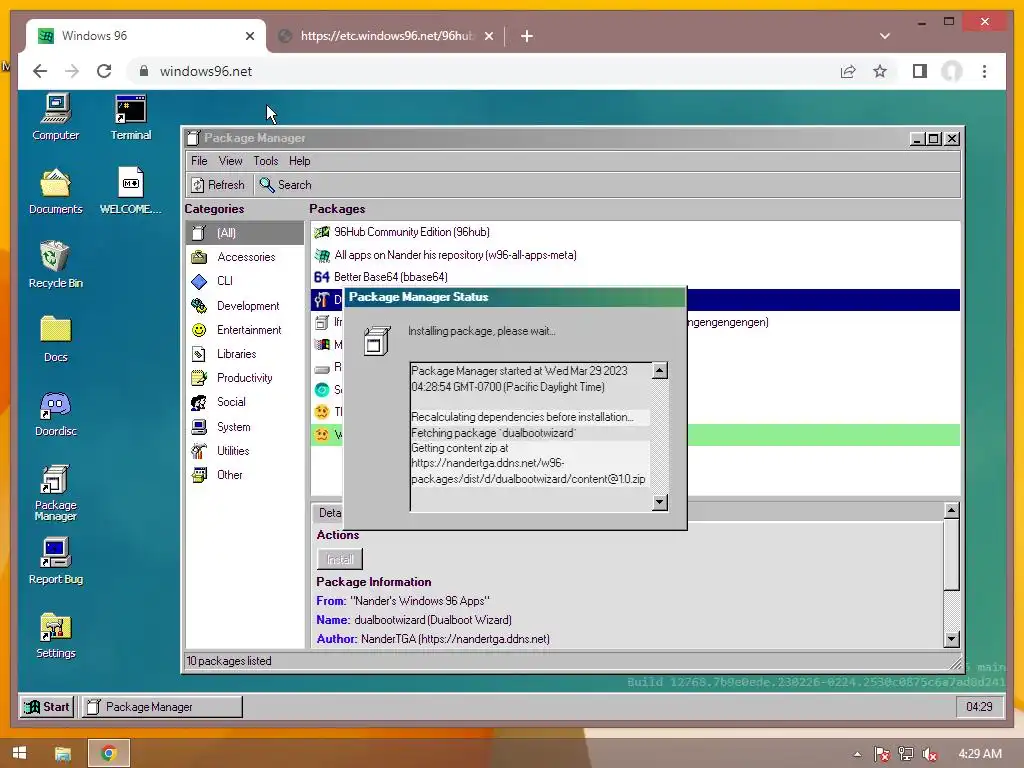Click details pane scroll up arrow

[x=952, y=510]
